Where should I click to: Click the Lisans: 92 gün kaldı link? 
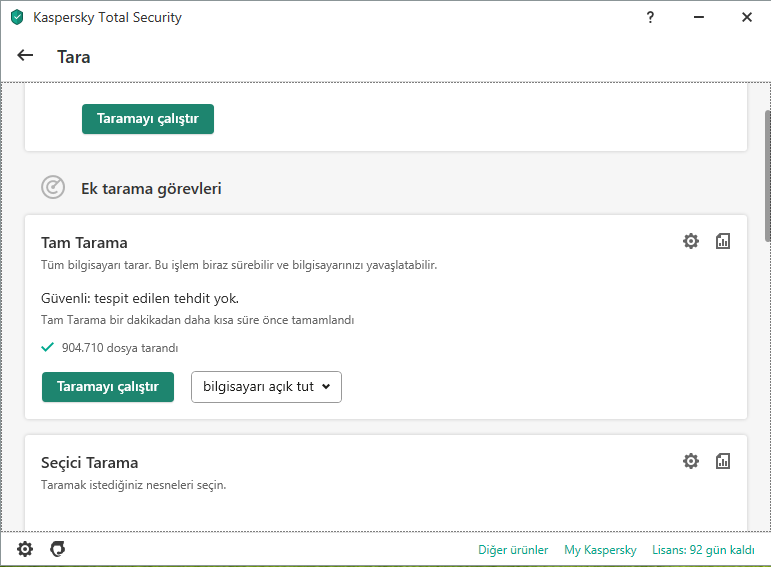click(702, 550)
